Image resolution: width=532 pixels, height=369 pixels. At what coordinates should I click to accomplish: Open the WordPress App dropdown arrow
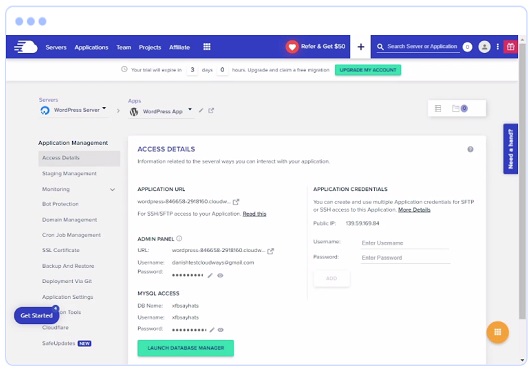pos(190,109)
